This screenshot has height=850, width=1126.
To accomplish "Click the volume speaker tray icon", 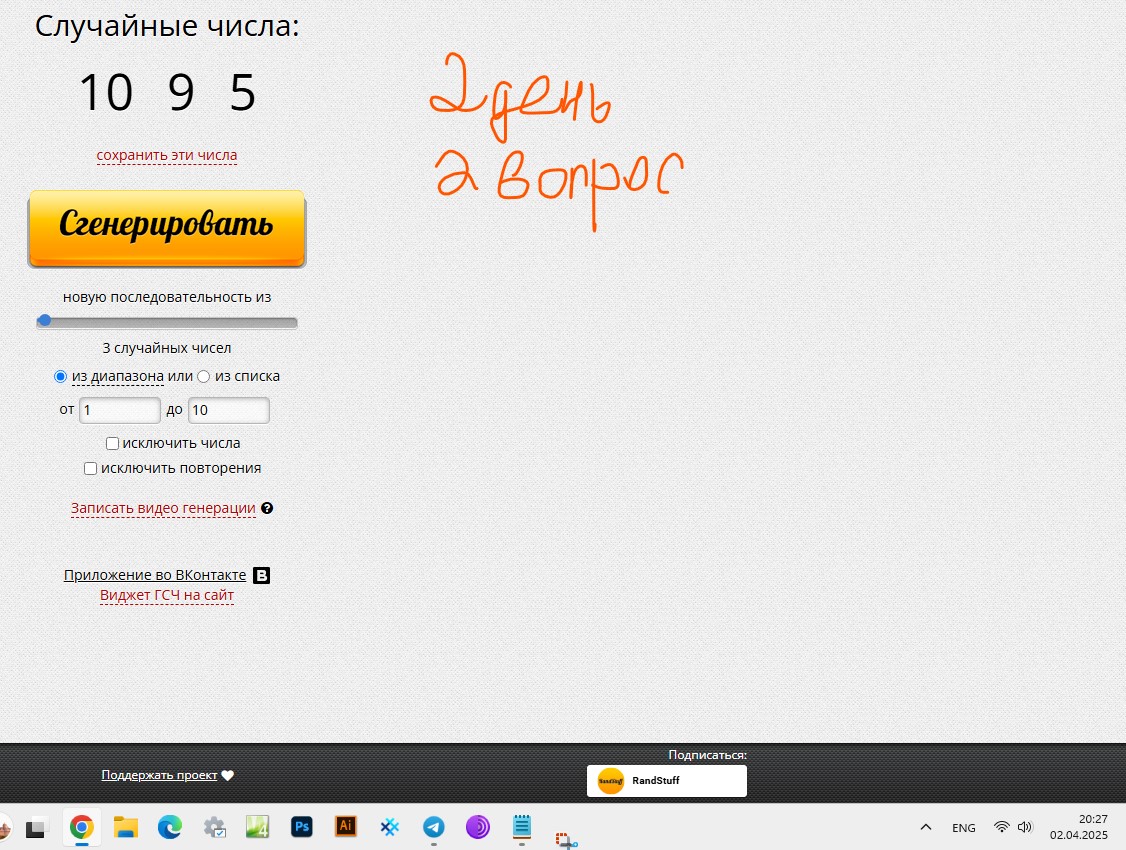I will pos(1025,827).
